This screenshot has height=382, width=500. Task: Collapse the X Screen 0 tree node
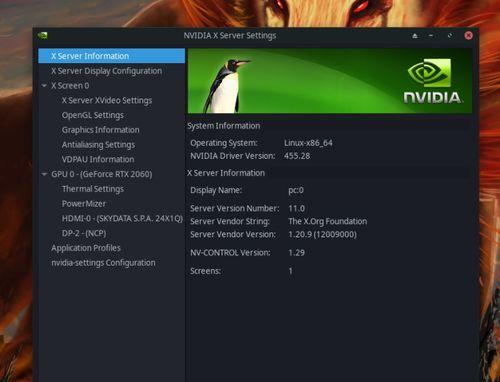tap(44, 86)
